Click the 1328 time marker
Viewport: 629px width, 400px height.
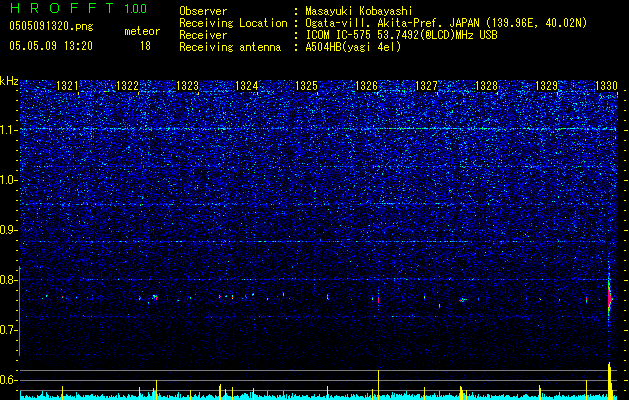pos(486,86)
